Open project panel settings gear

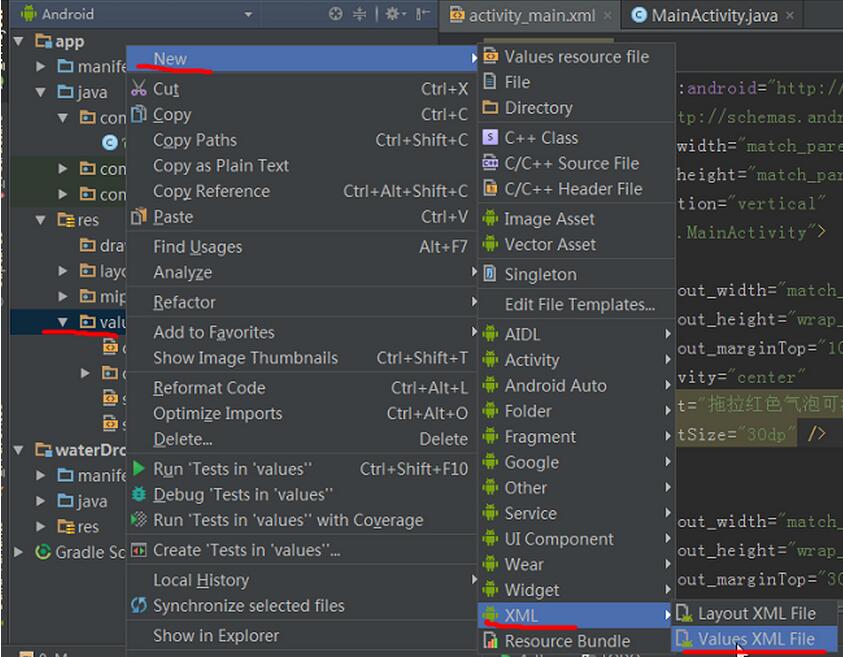click(x=395, y=14)
